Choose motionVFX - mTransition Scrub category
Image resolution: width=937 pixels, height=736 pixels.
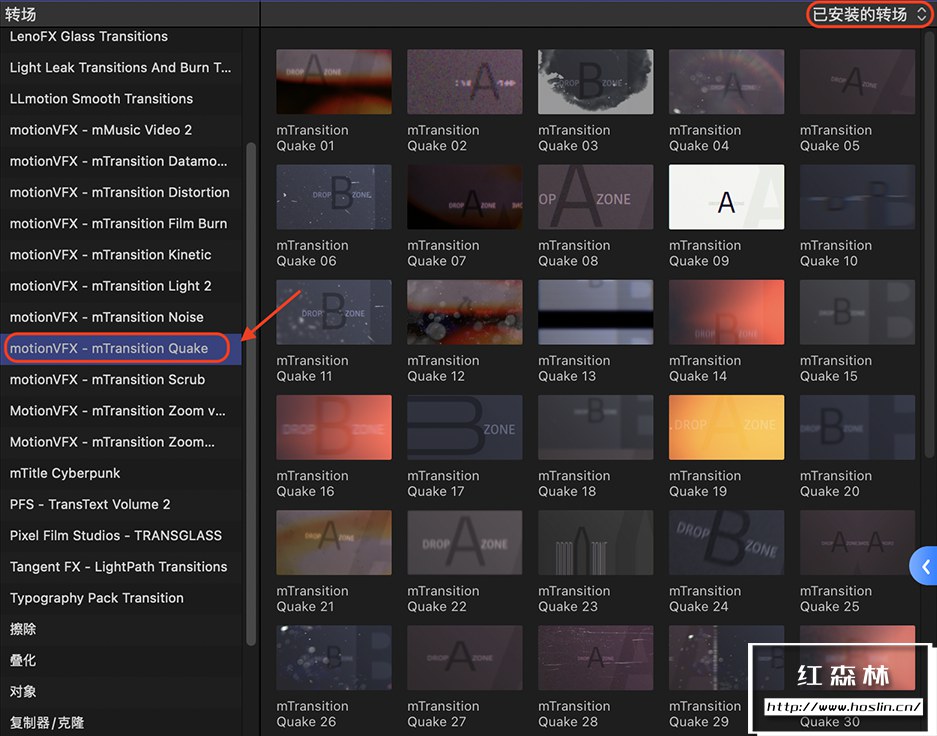point(121,379)
